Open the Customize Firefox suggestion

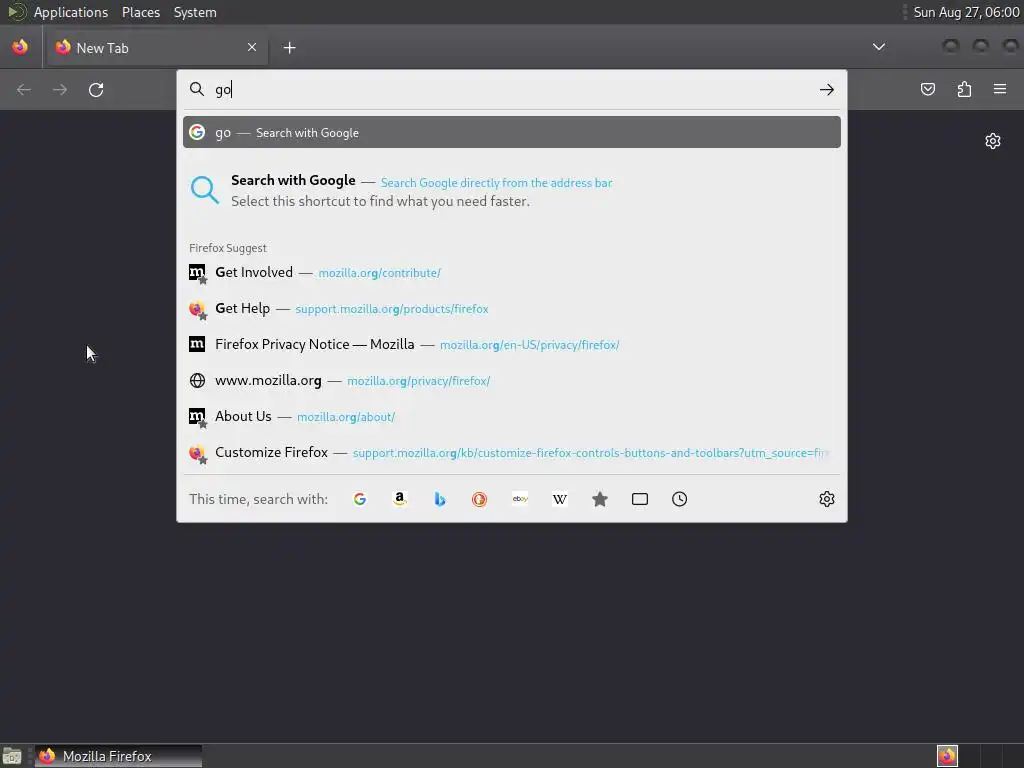(x=512, y=452)
